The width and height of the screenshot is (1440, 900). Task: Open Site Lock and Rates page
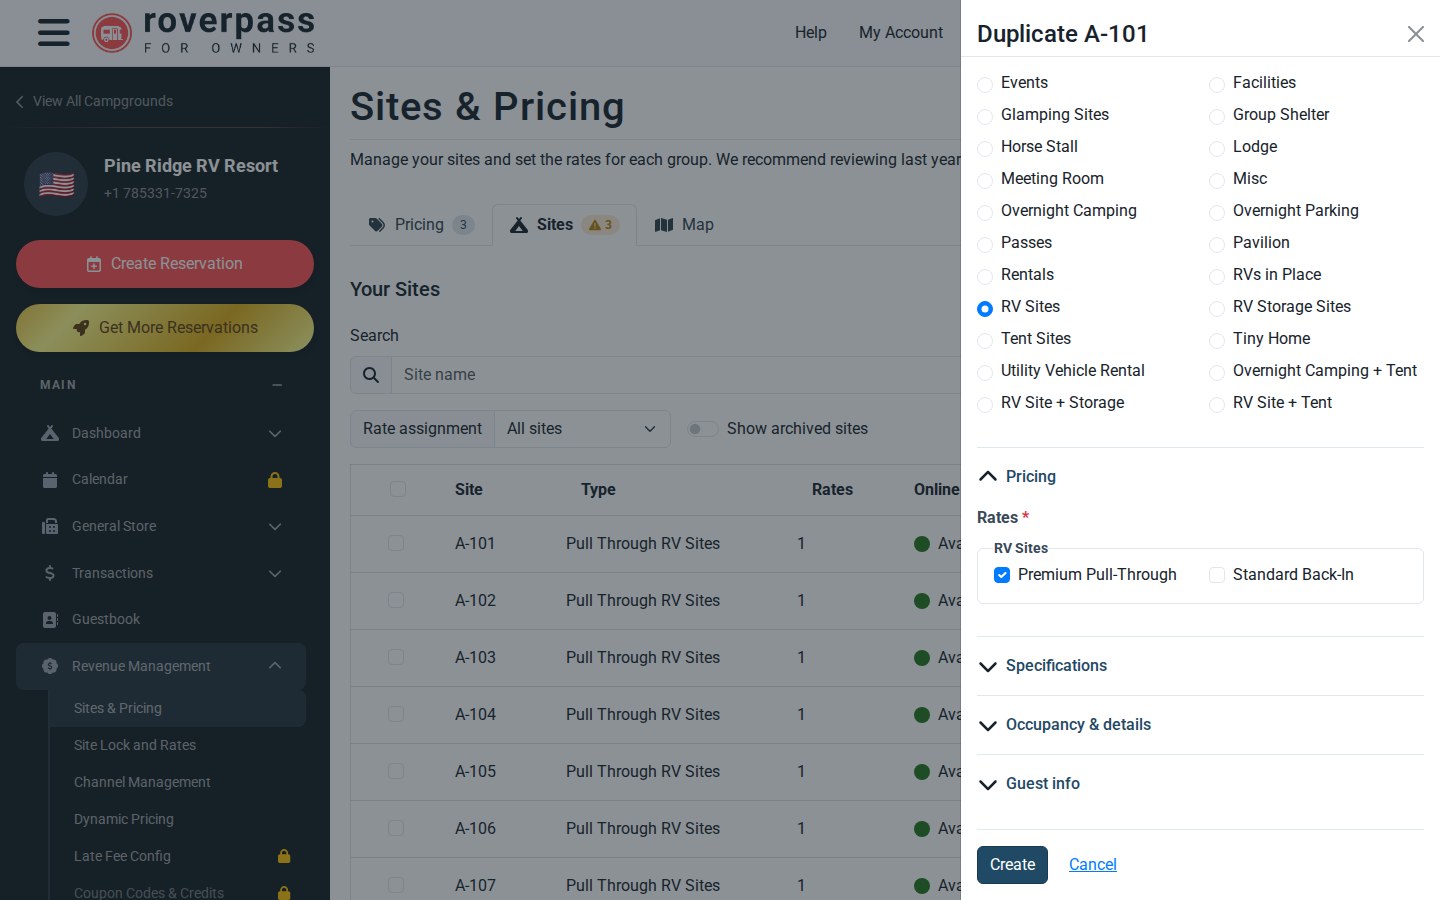(135, 745)
